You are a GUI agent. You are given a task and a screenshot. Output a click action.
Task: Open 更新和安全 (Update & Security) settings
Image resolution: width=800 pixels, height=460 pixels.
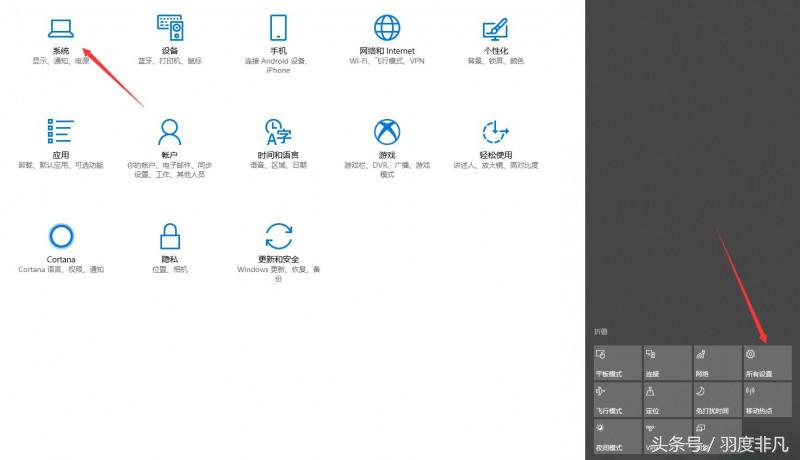tap(278, 252)
